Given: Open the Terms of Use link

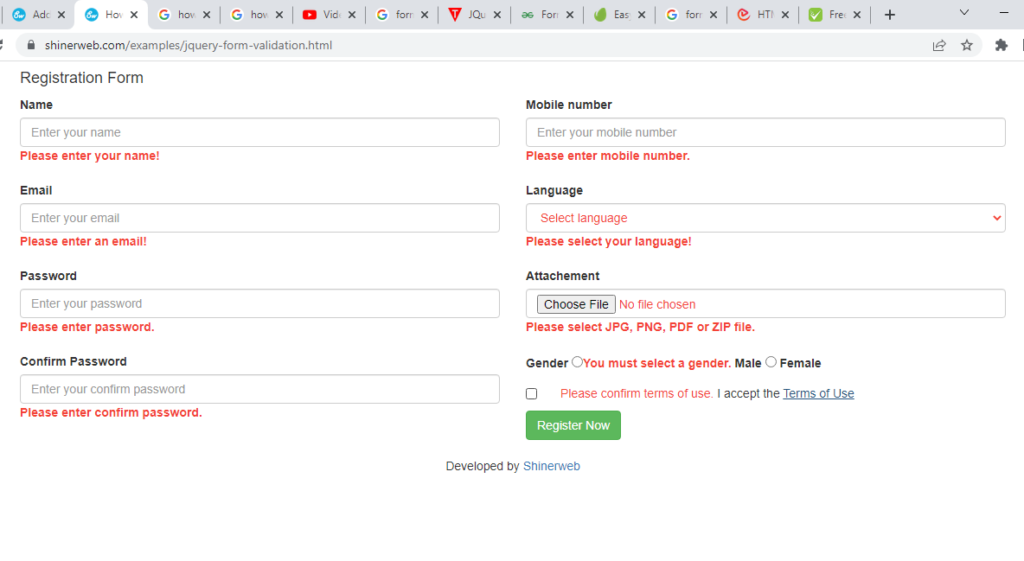Looking at the screenshot, I should 818,394.
